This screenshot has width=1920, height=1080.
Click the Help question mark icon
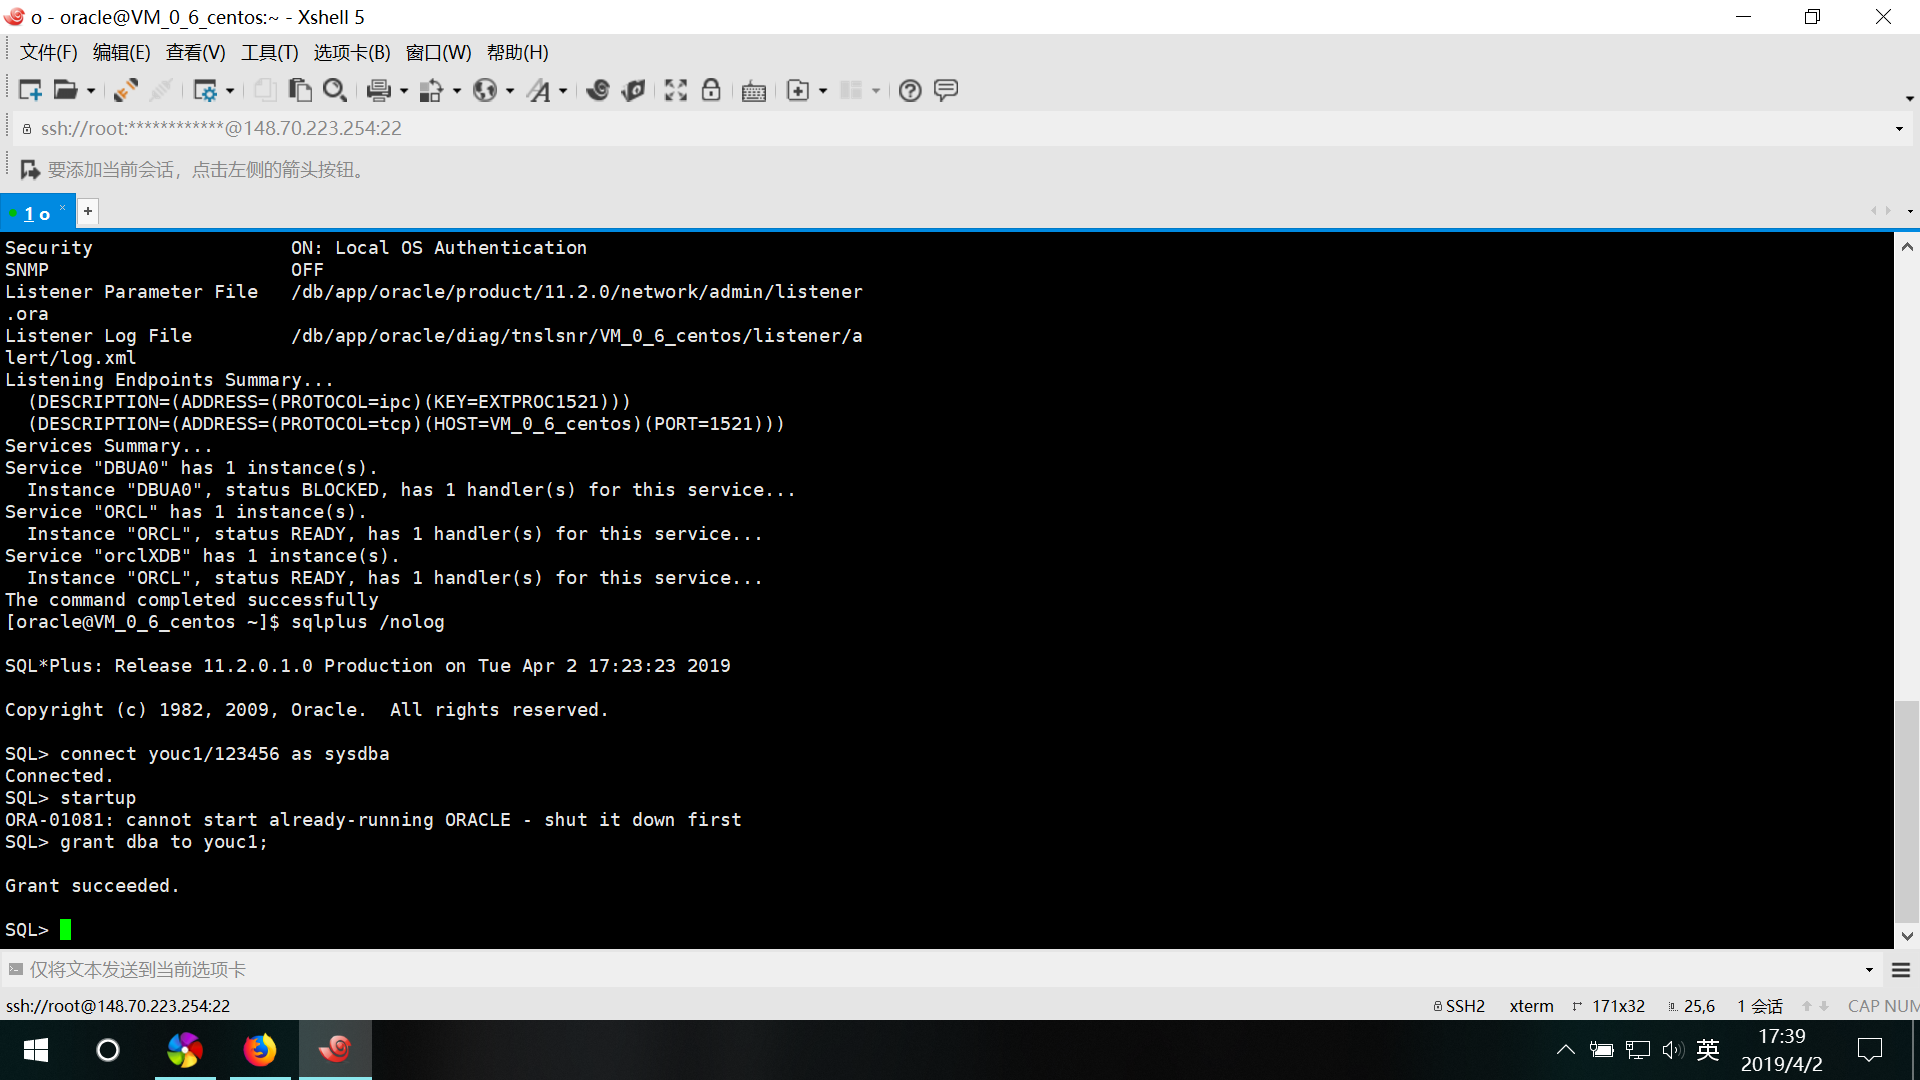(x=909, y=91)
